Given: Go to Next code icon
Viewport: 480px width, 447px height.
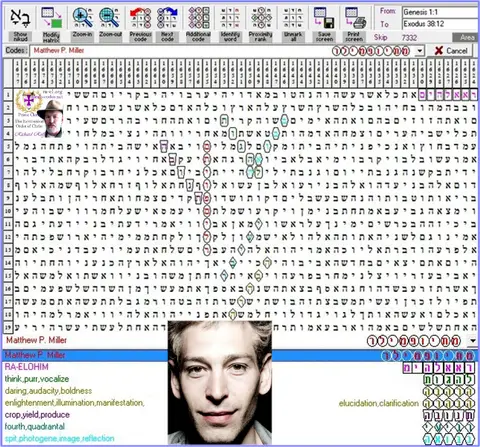Looking at the screenshot, I should point(167,18).
